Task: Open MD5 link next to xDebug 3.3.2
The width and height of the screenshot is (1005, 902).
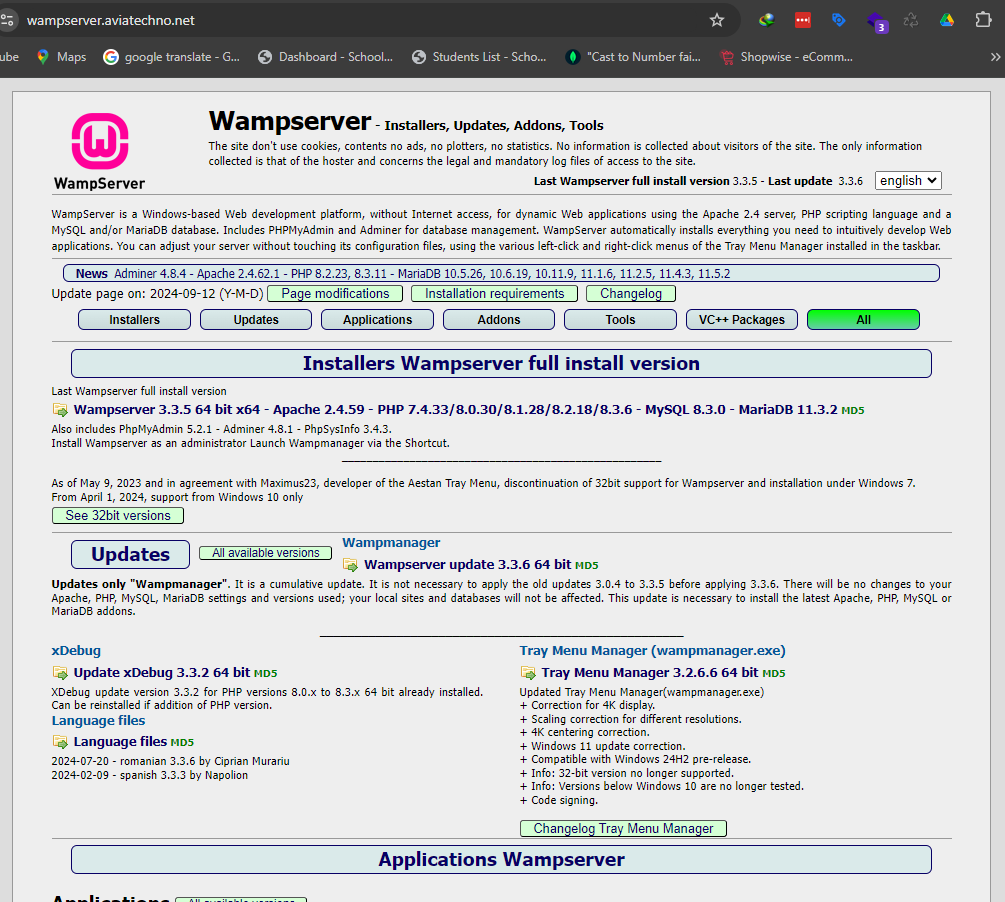Action: pos(265,673)
